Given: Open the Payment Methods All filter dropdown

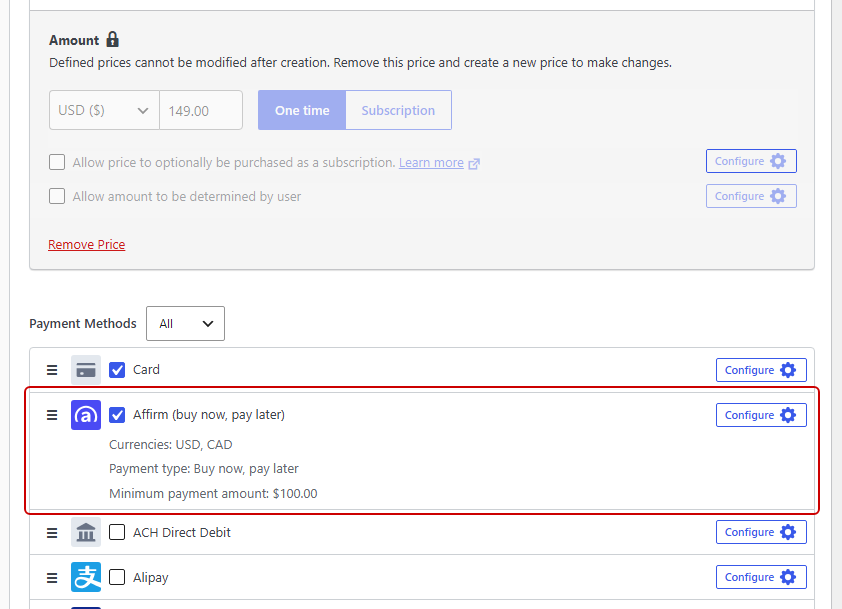Looking at the screenshot, I should click(x=185, y=323).
